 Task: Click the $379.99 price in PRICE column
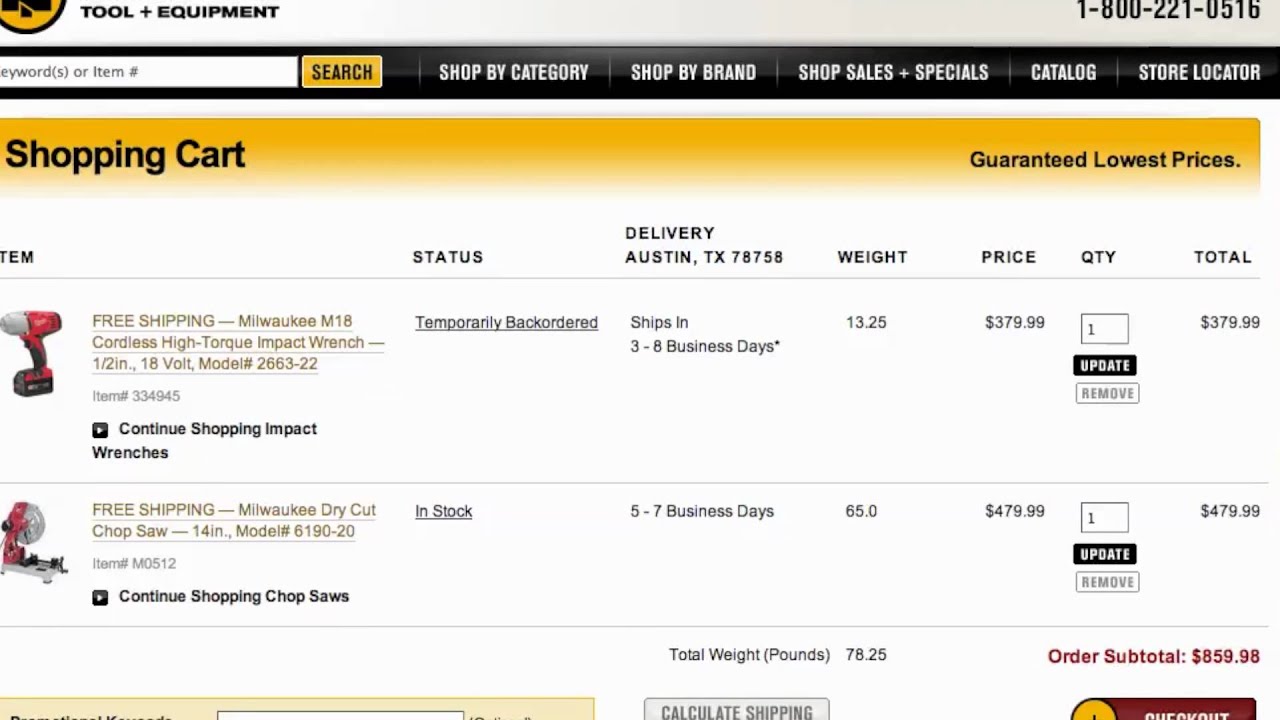coord(1014,322)
